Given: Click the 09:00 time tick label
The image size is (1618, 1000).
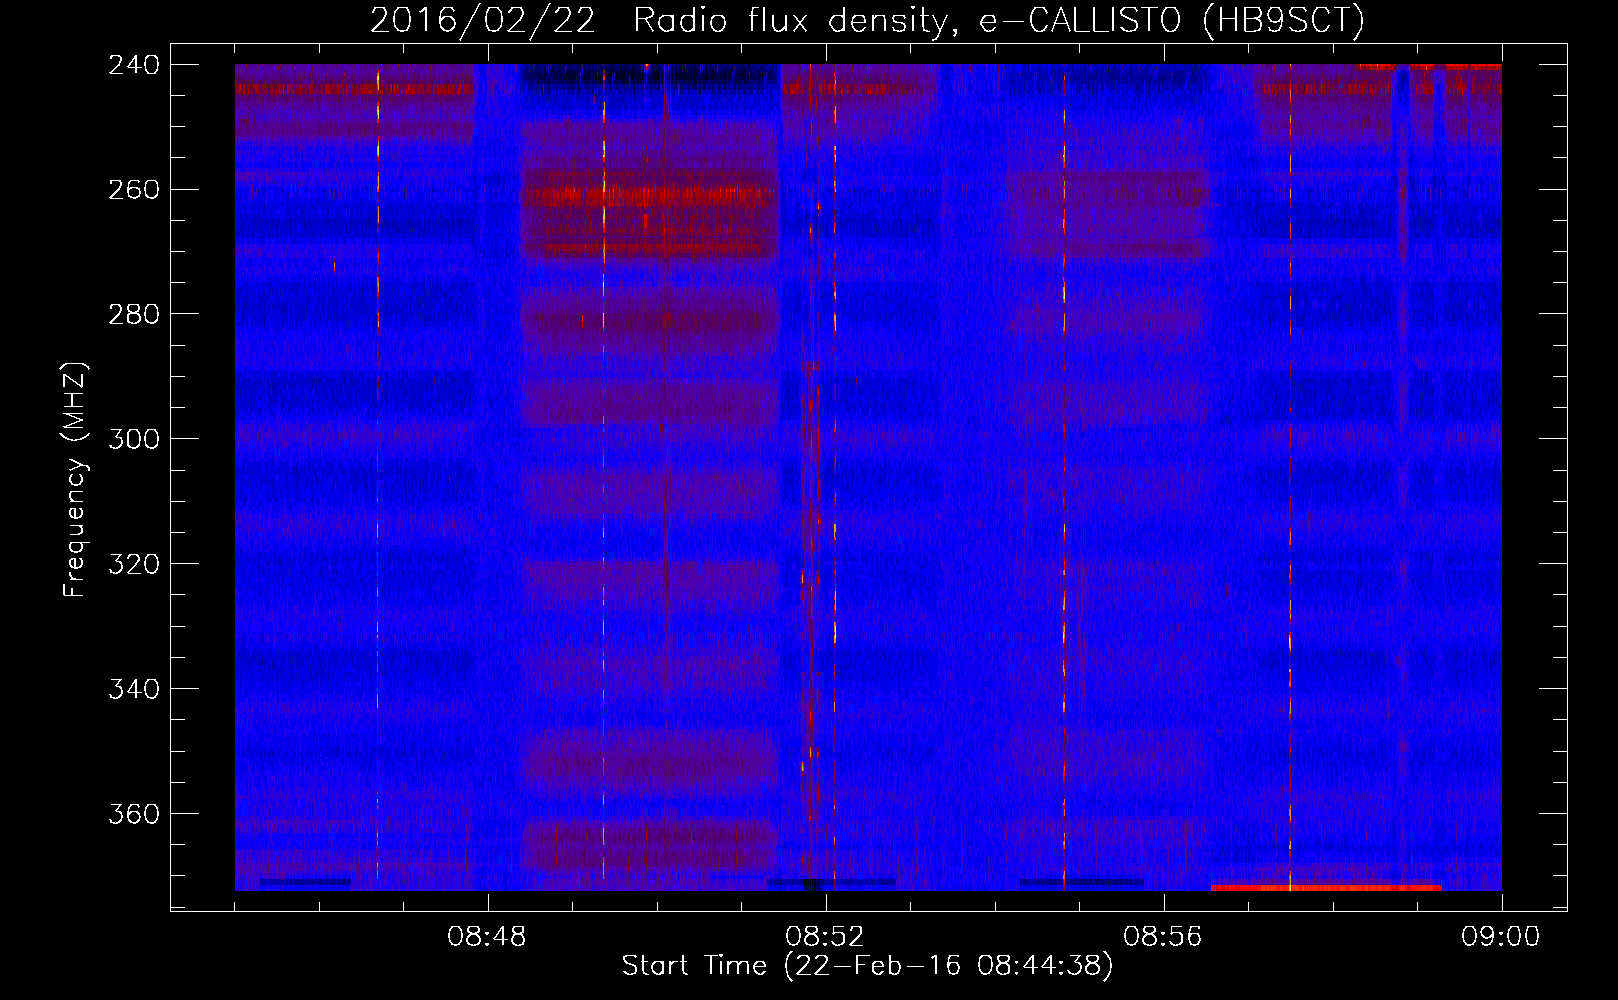Looking at the screenshot, I should [x=1501, y=937].
